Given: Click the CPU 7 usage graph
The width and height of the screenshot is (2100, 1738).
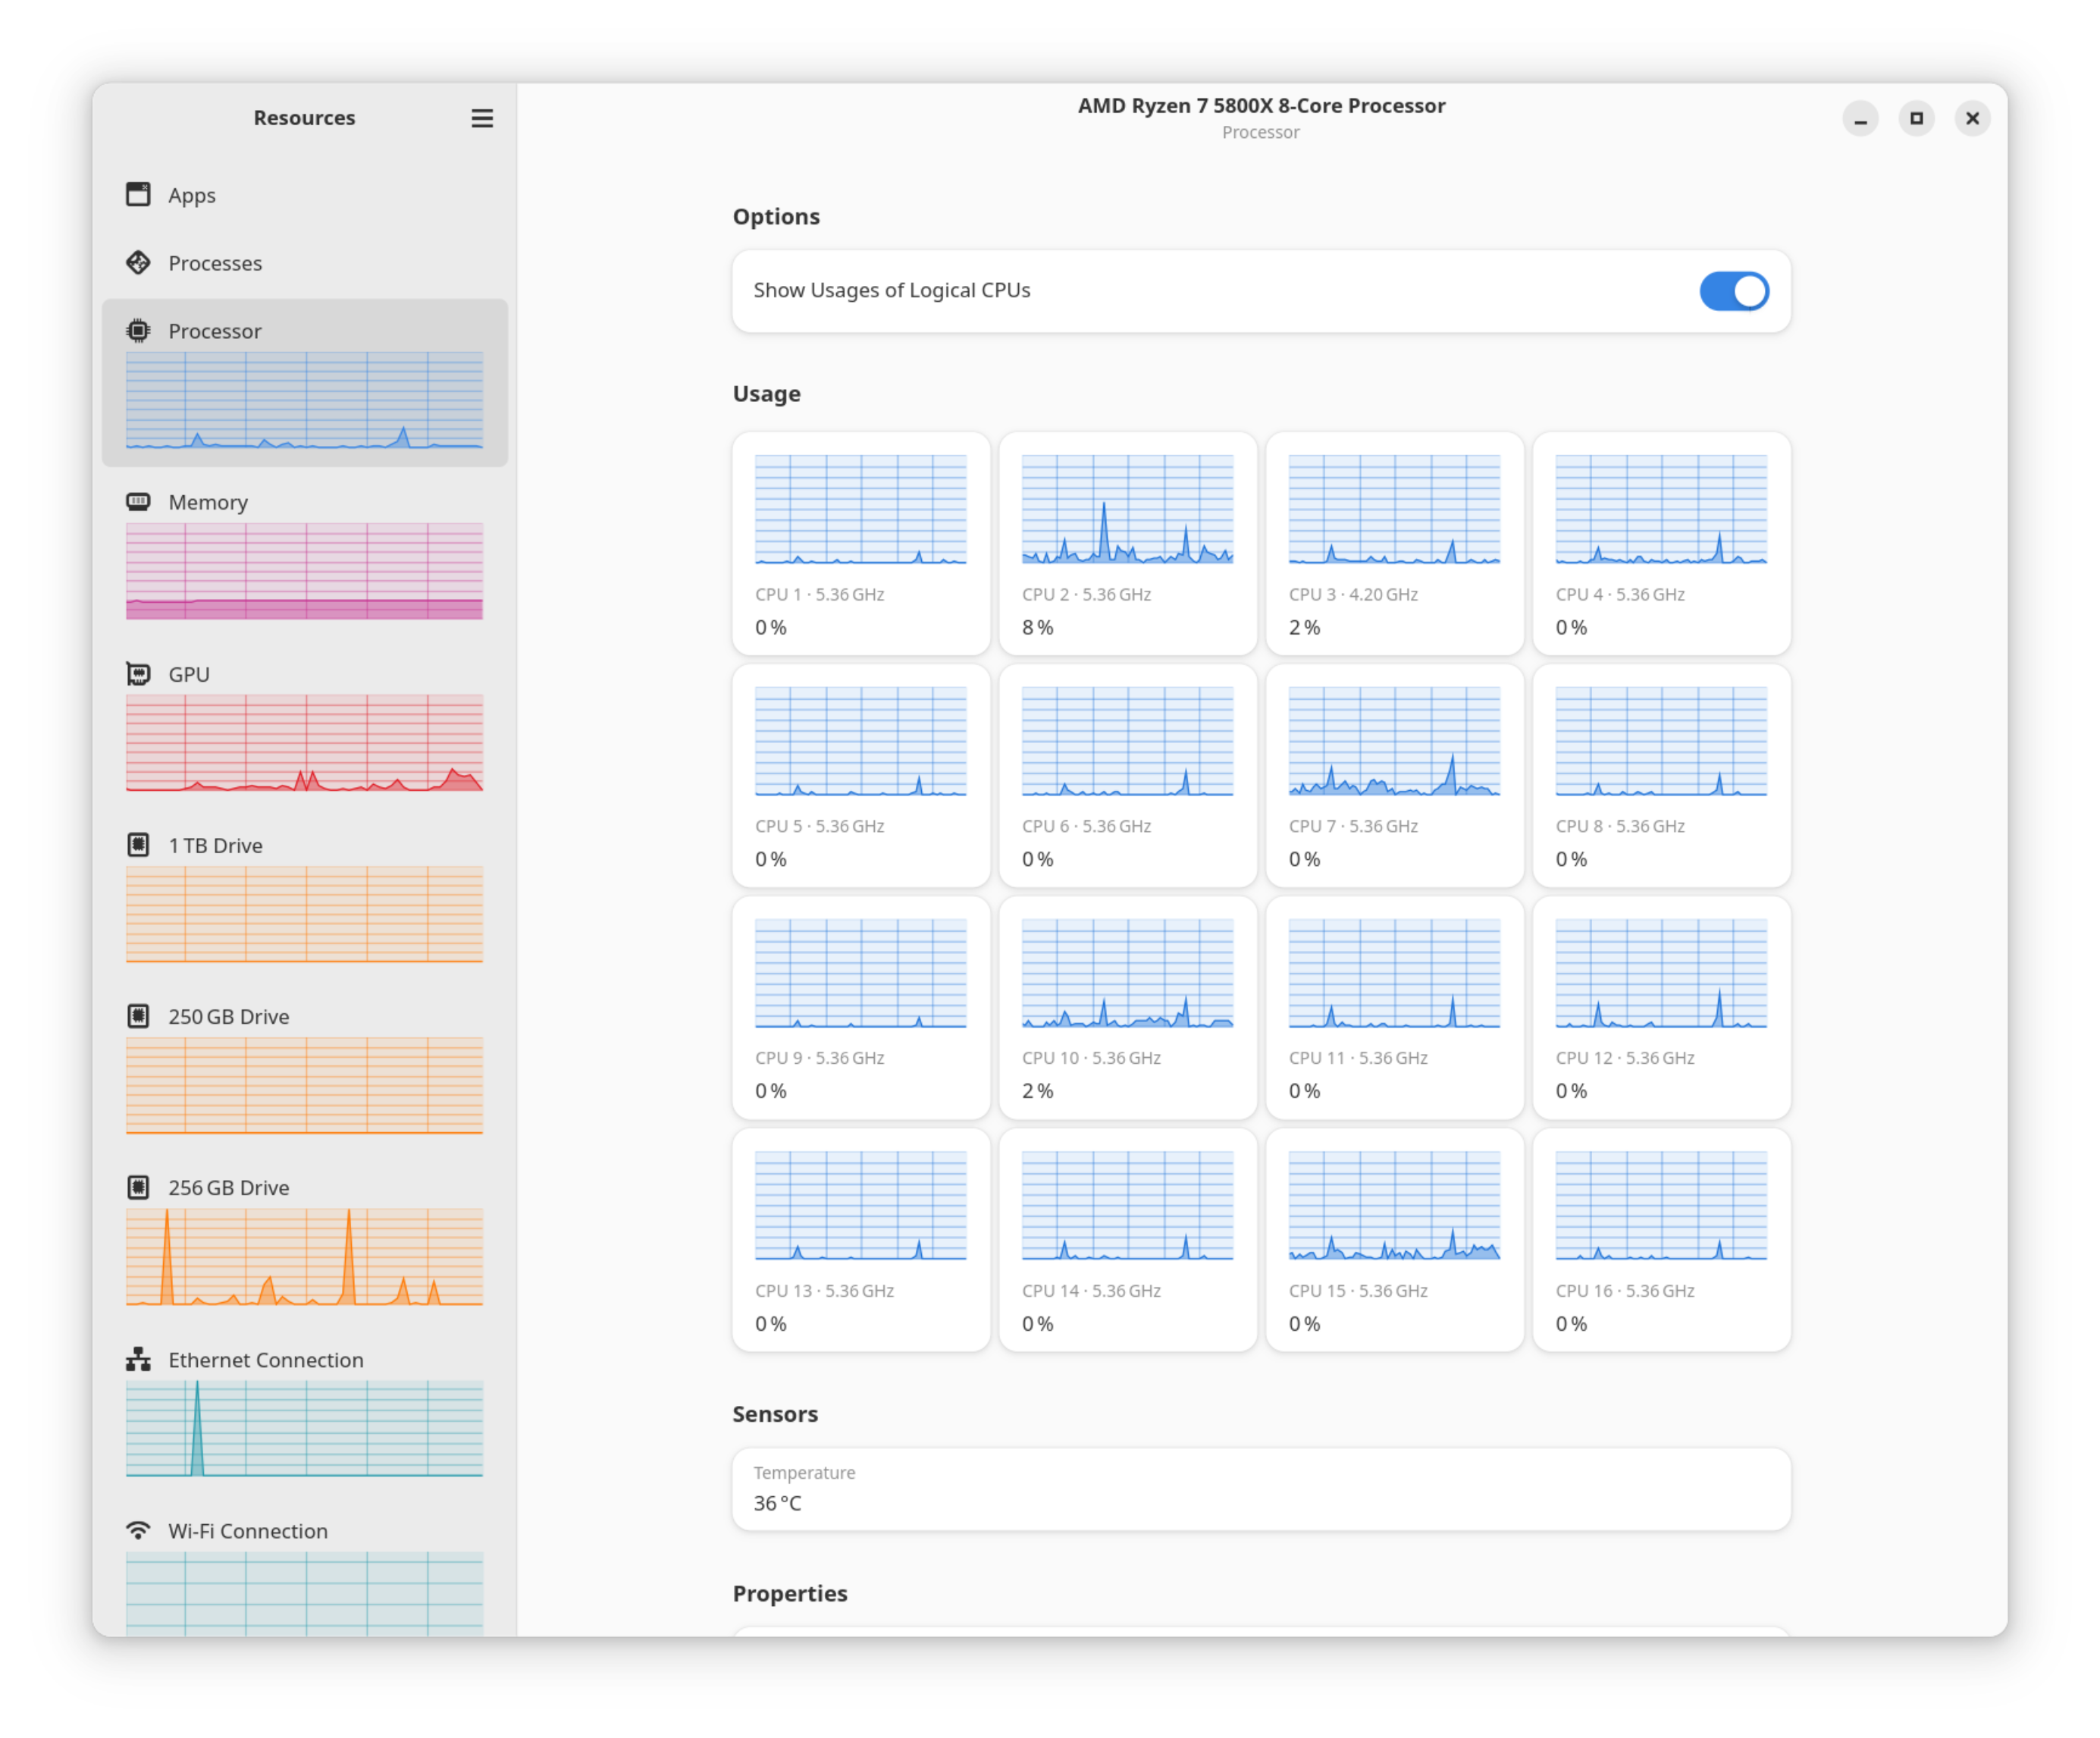Looking at the screenshot, I should pos(1394,742).
